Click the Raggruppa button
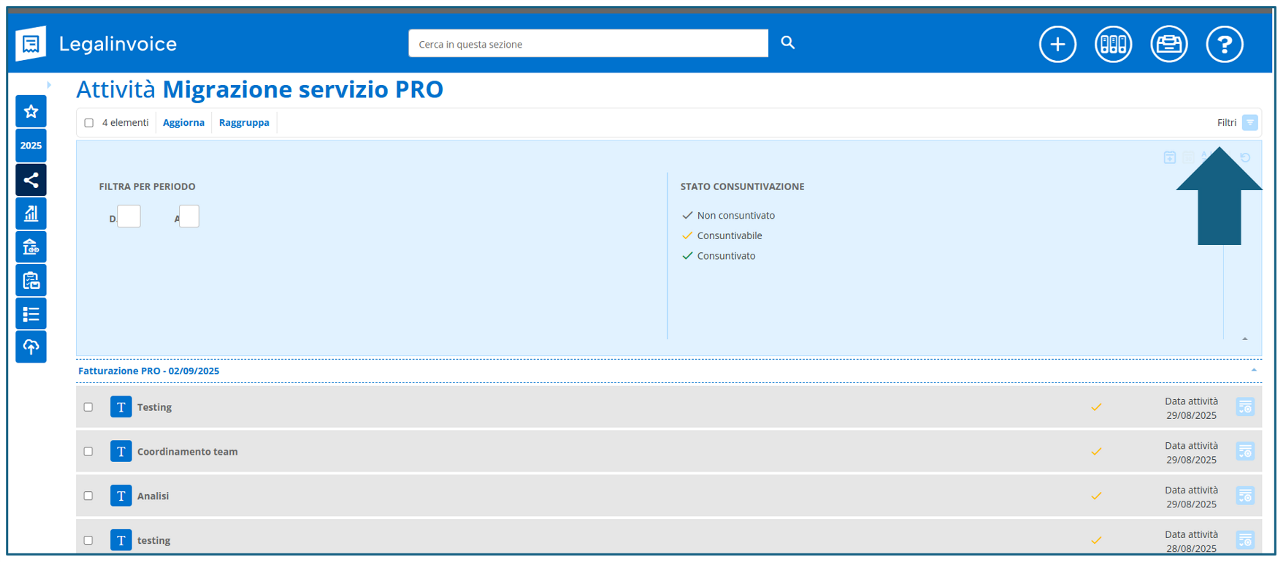This screenshot has width=1280, height=562. pos(244,123)
